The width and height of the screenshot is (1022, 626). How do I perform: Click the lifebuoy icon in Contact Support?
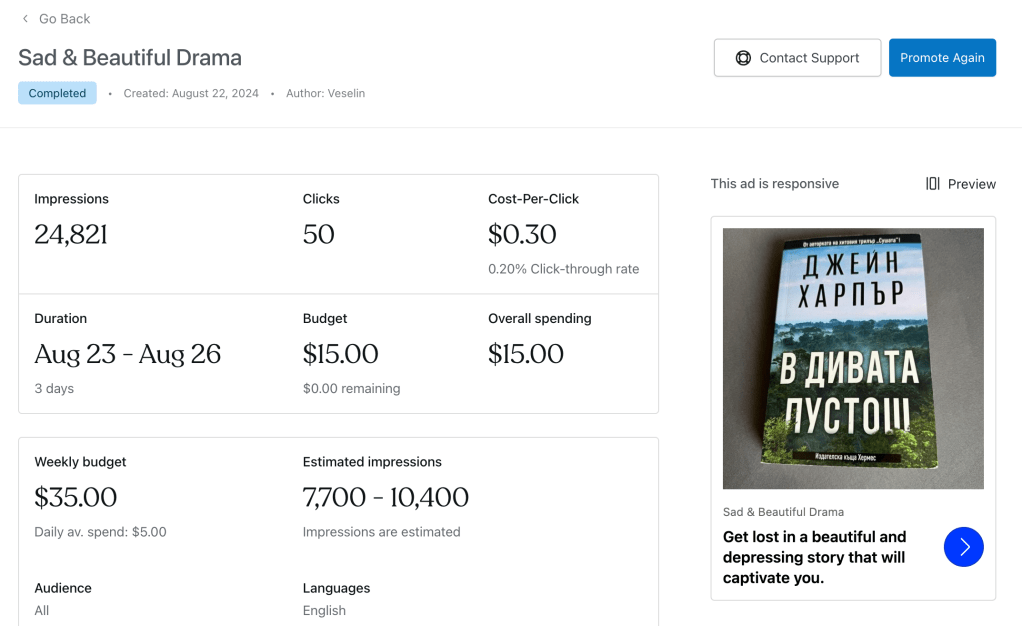pos(743,58)
